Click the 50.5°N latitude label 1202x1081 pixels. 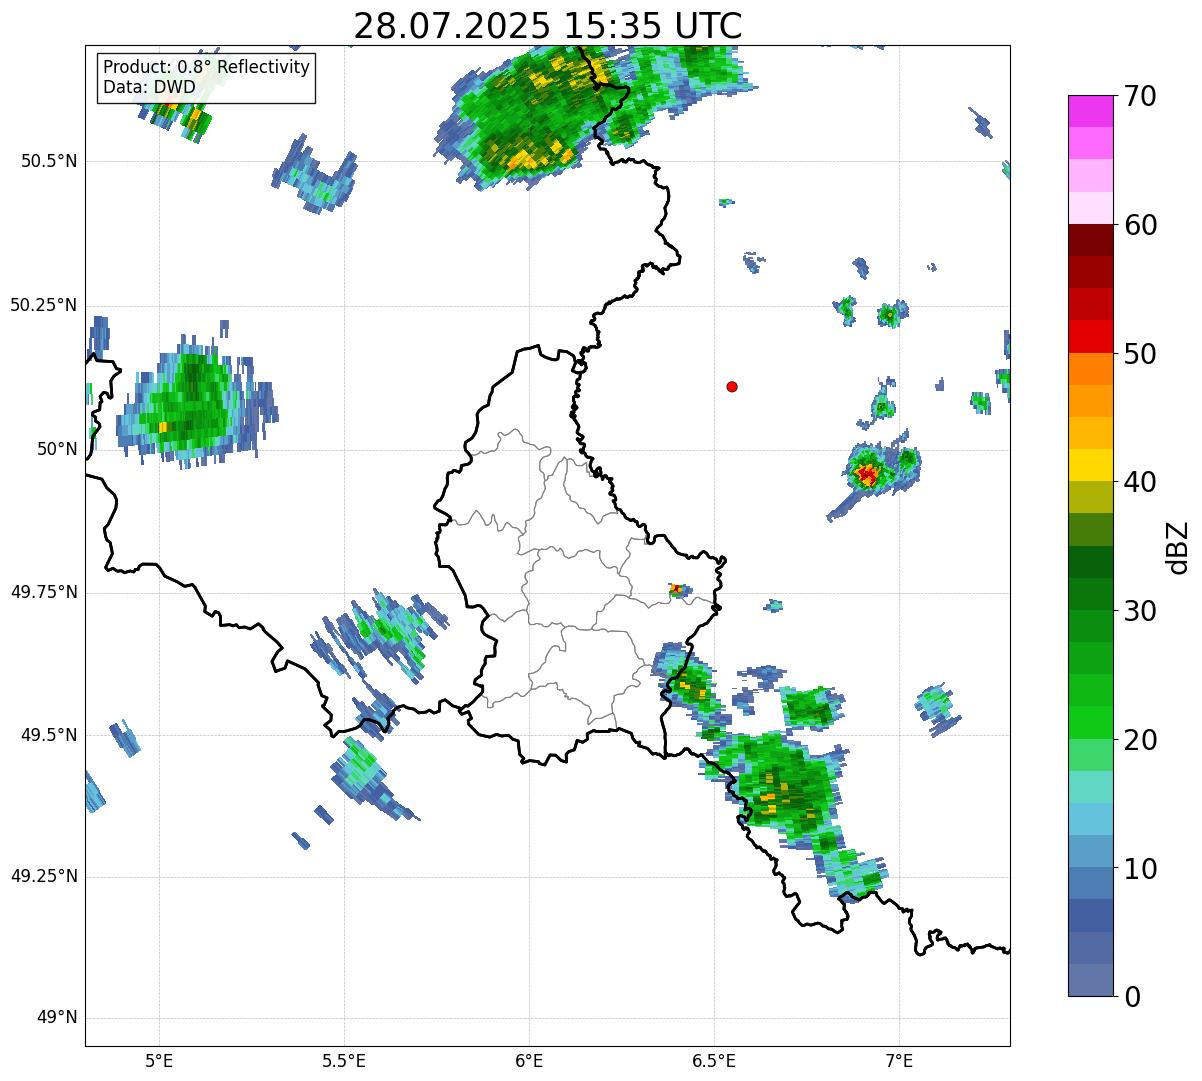49,161
